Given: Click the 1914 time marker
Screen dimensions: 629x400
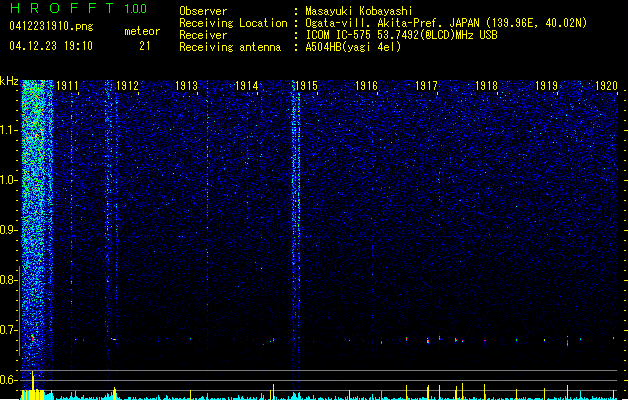Looking at the screenshot, I should pyautogui.click(x=246, y=86).
